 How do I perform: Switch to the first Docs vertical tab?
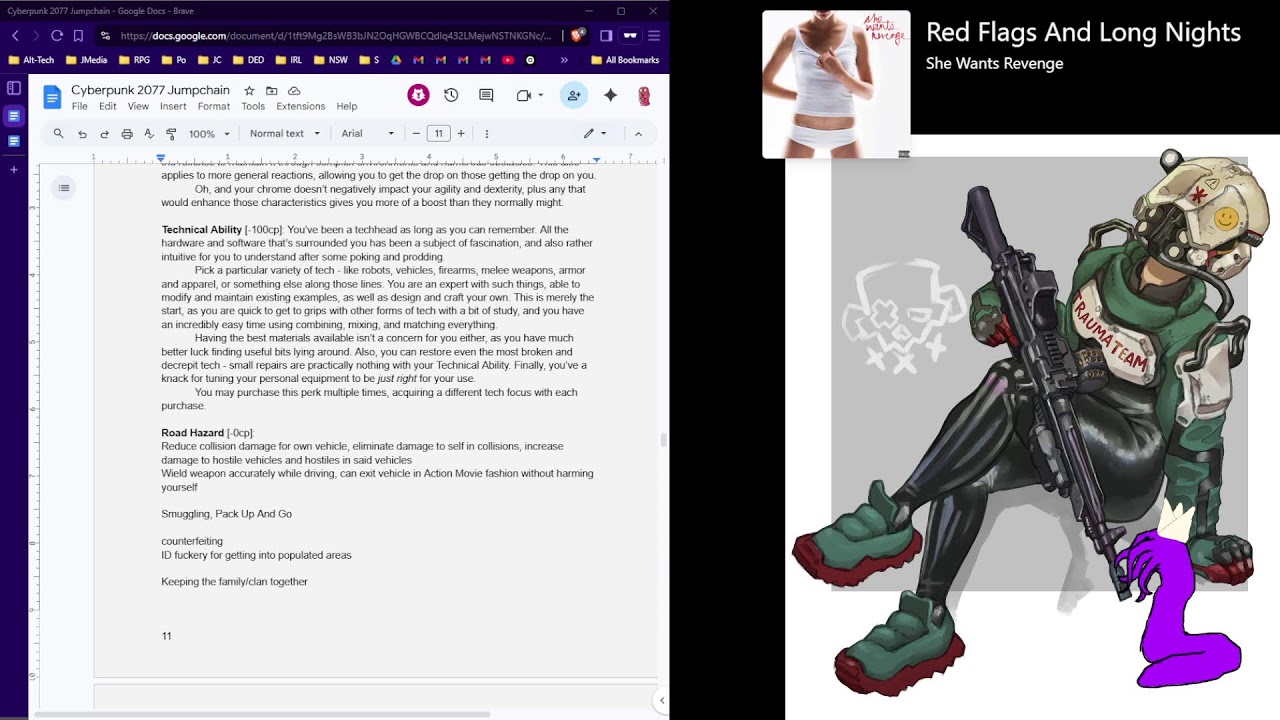pos(14,116)
